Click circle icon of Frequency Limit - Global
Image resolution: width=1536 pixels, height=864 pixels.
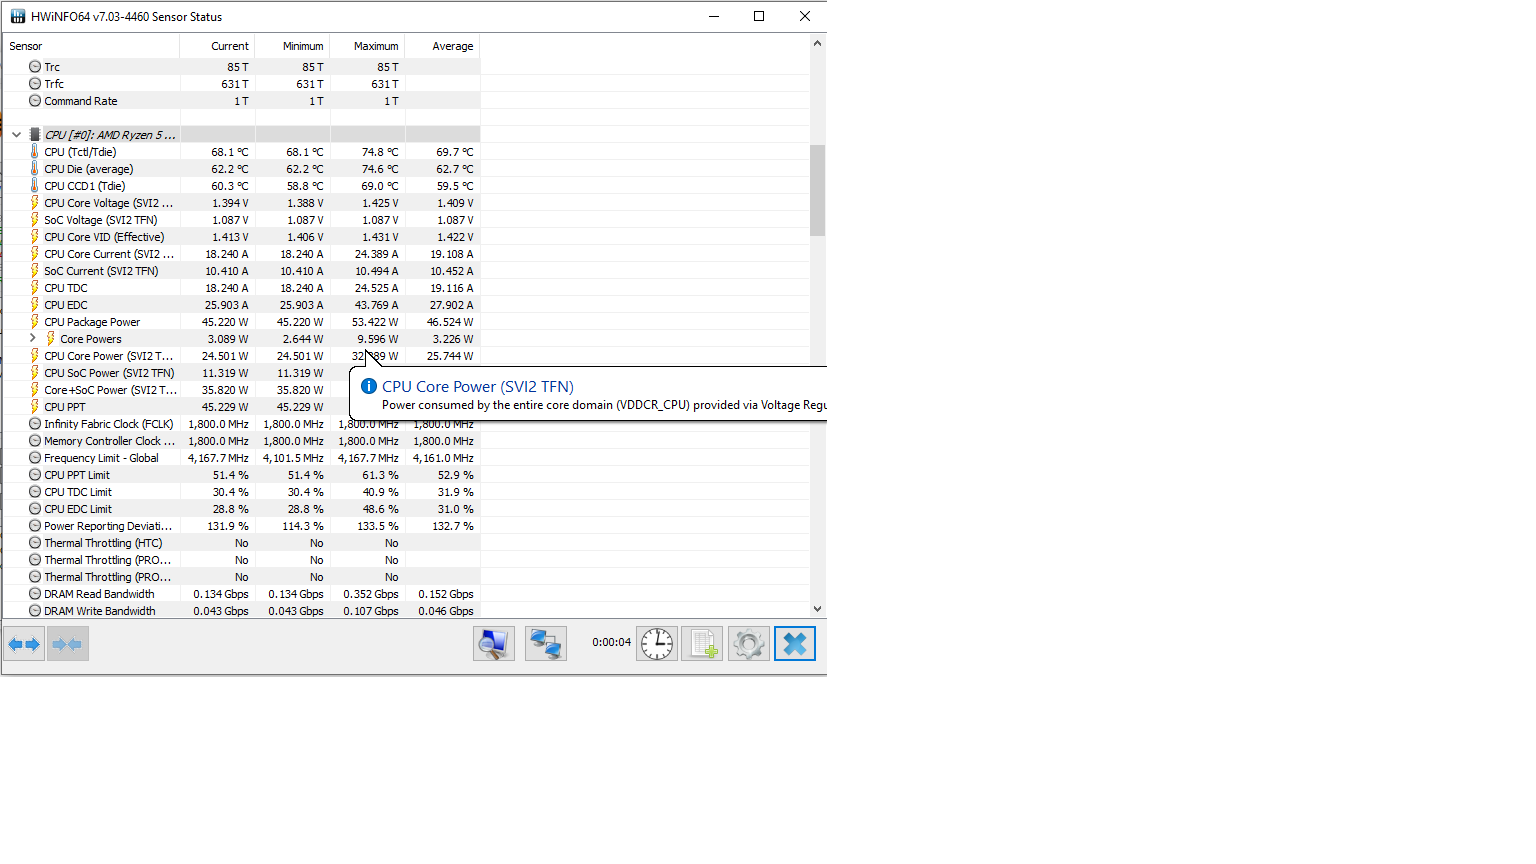click(x=35, y=458)
